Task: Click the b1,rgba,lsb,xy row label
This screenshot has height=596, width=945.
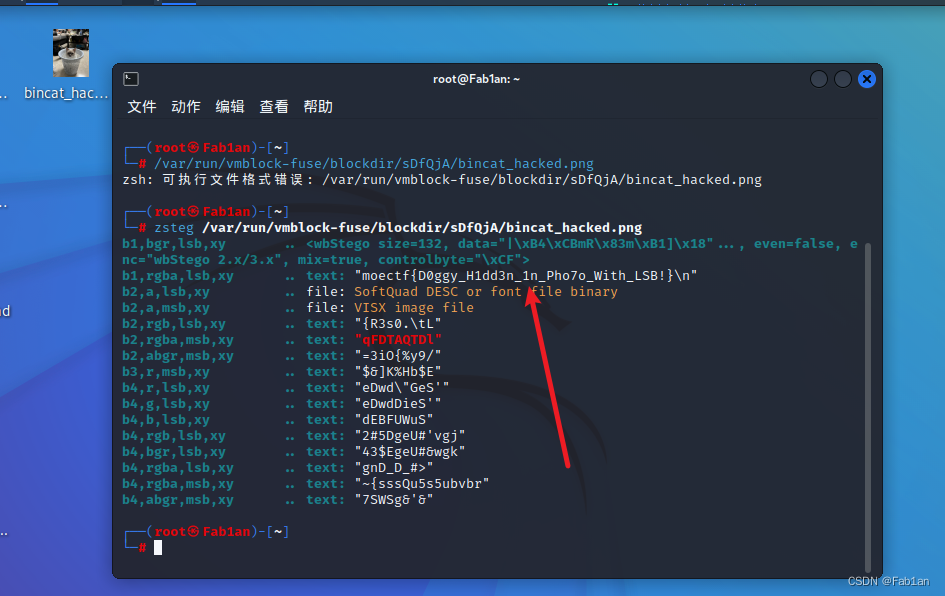Action: [x=178, y=276]
